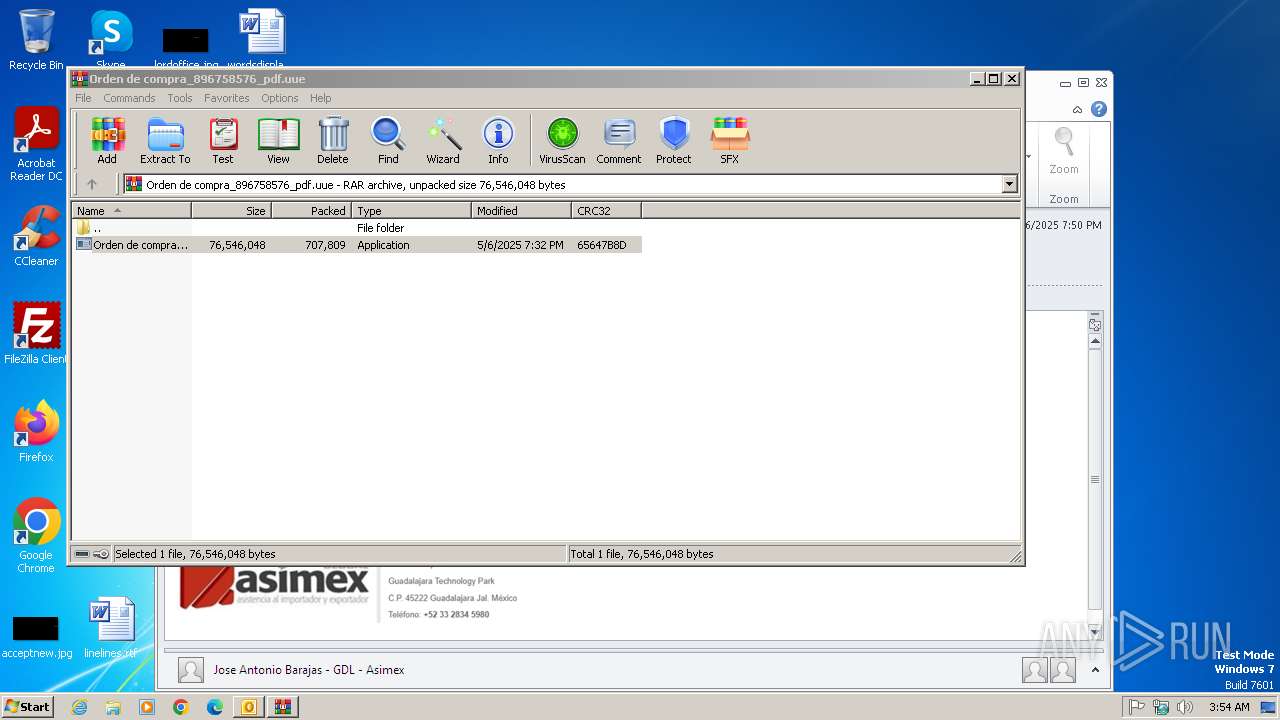Image resolution: width=1280 pixels, height=720 pixels.
Task: Open FileZilla Client desktop icon
Action: pyautogui.click(x=36, y=334)
